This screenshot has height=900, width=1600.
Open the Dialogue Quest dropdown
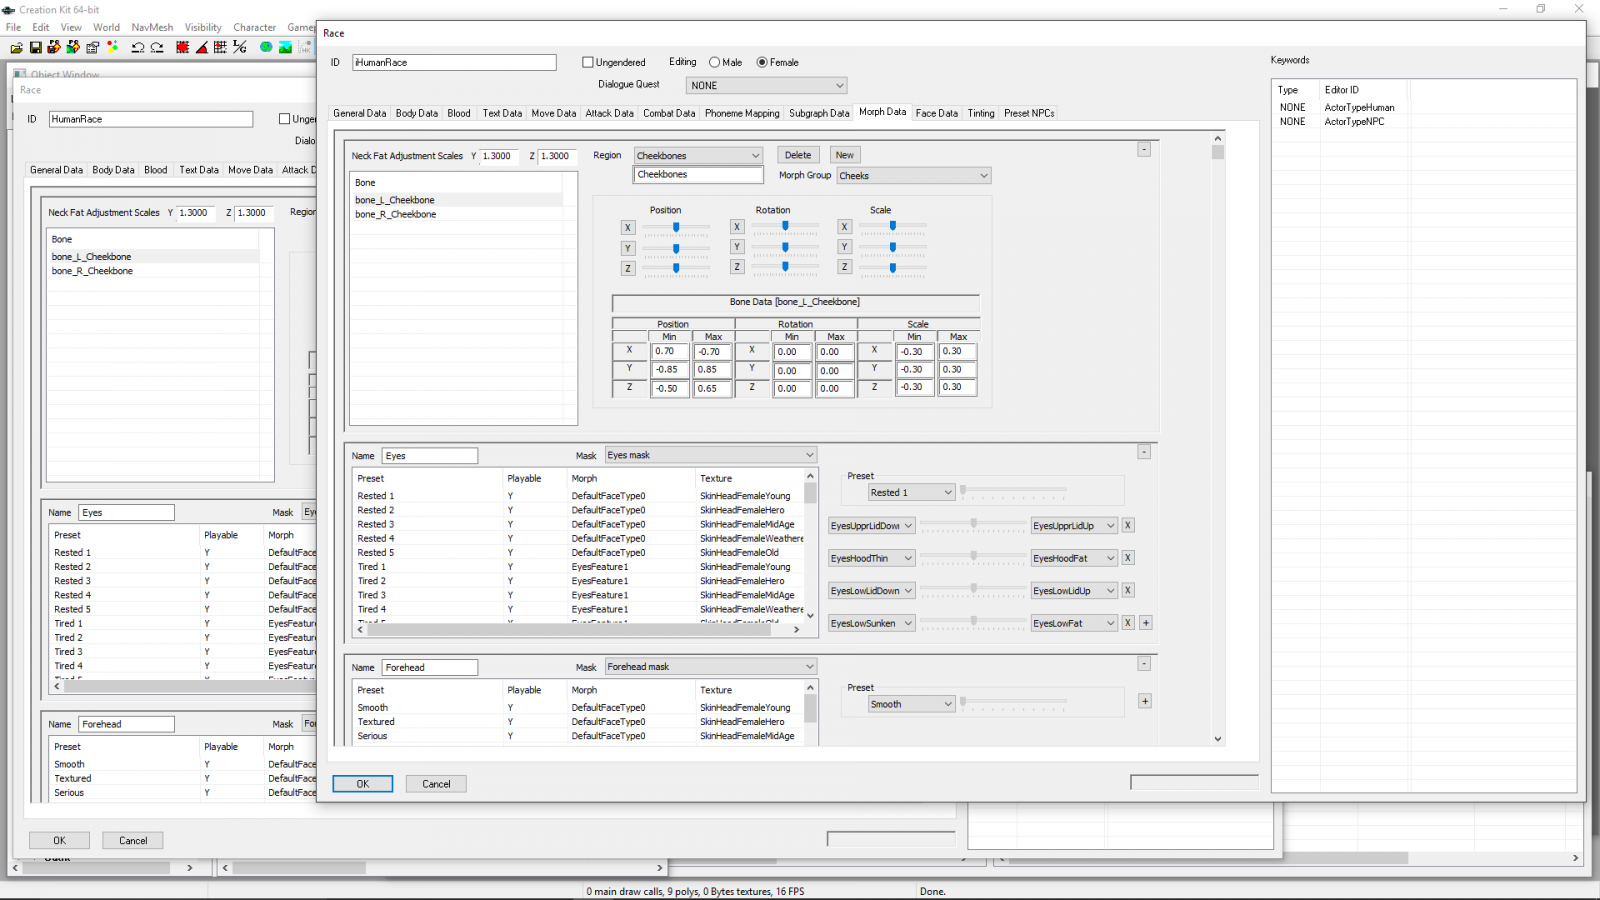766,86
